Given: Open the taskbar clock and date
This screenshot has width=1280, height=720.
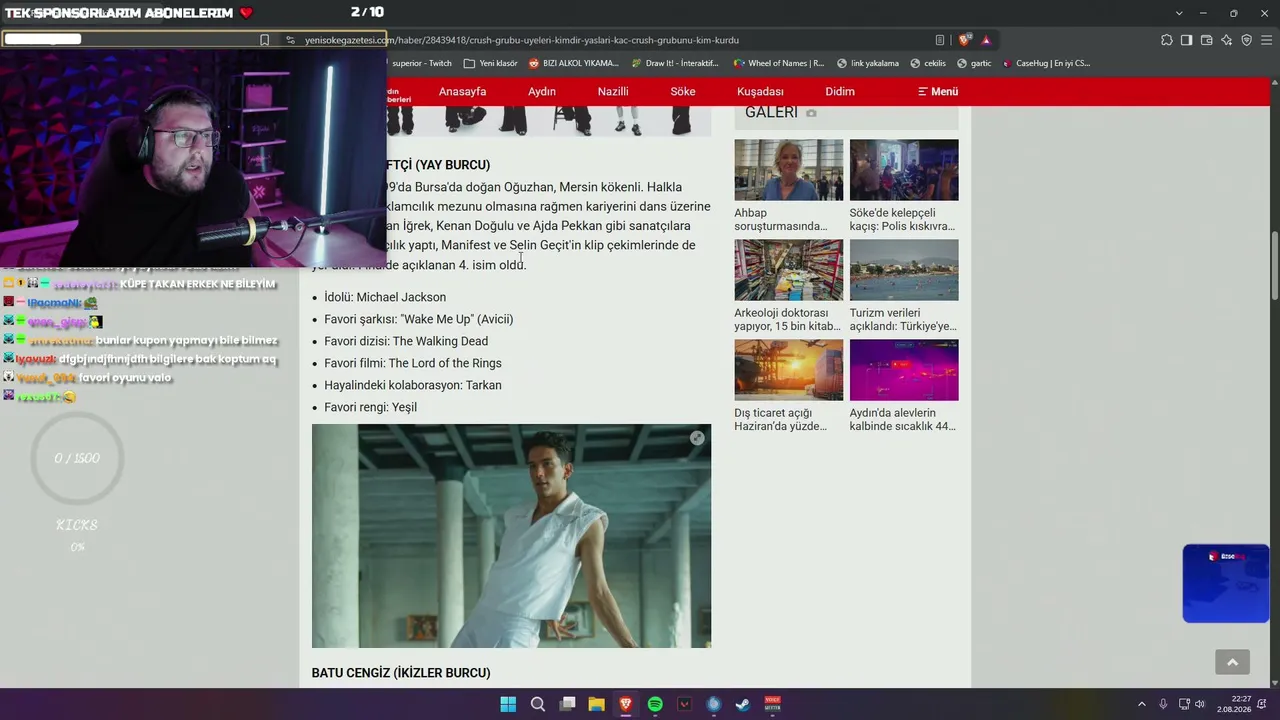Looking at the screenshot, I should pos(1234,704).
